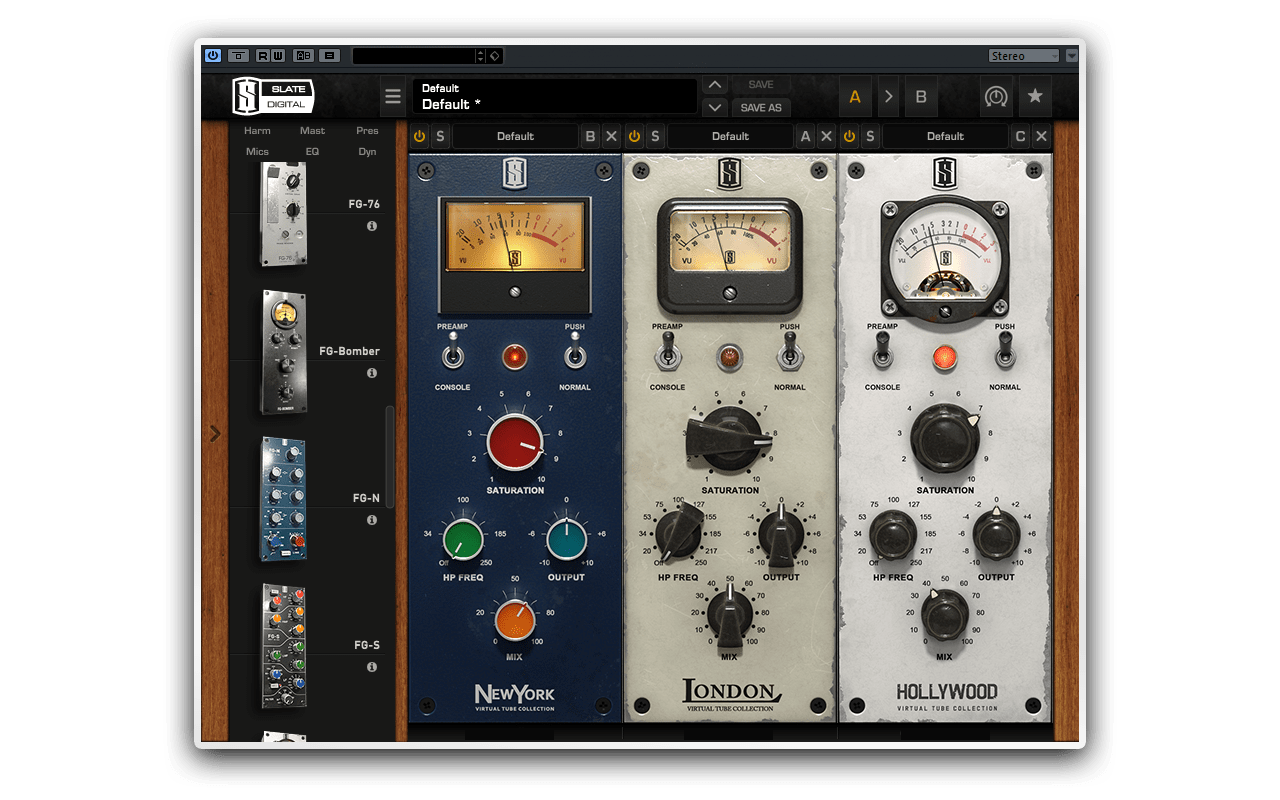Copy A to B with arrow icon
Image resolution: width=1280 pixels, height=800 pixels.
pos(888,97)
